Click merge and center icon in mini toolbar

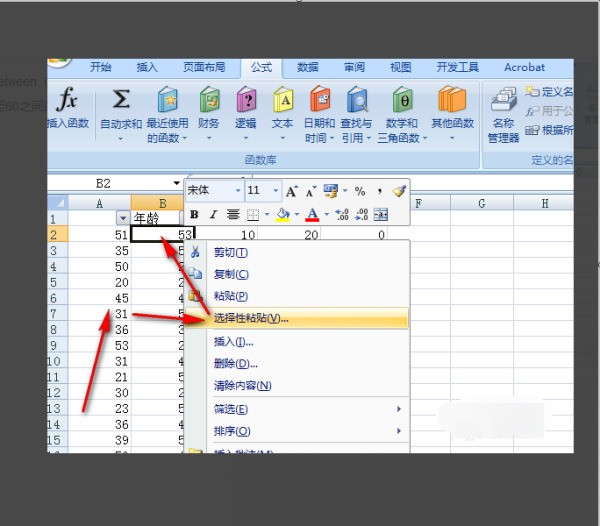381,215
